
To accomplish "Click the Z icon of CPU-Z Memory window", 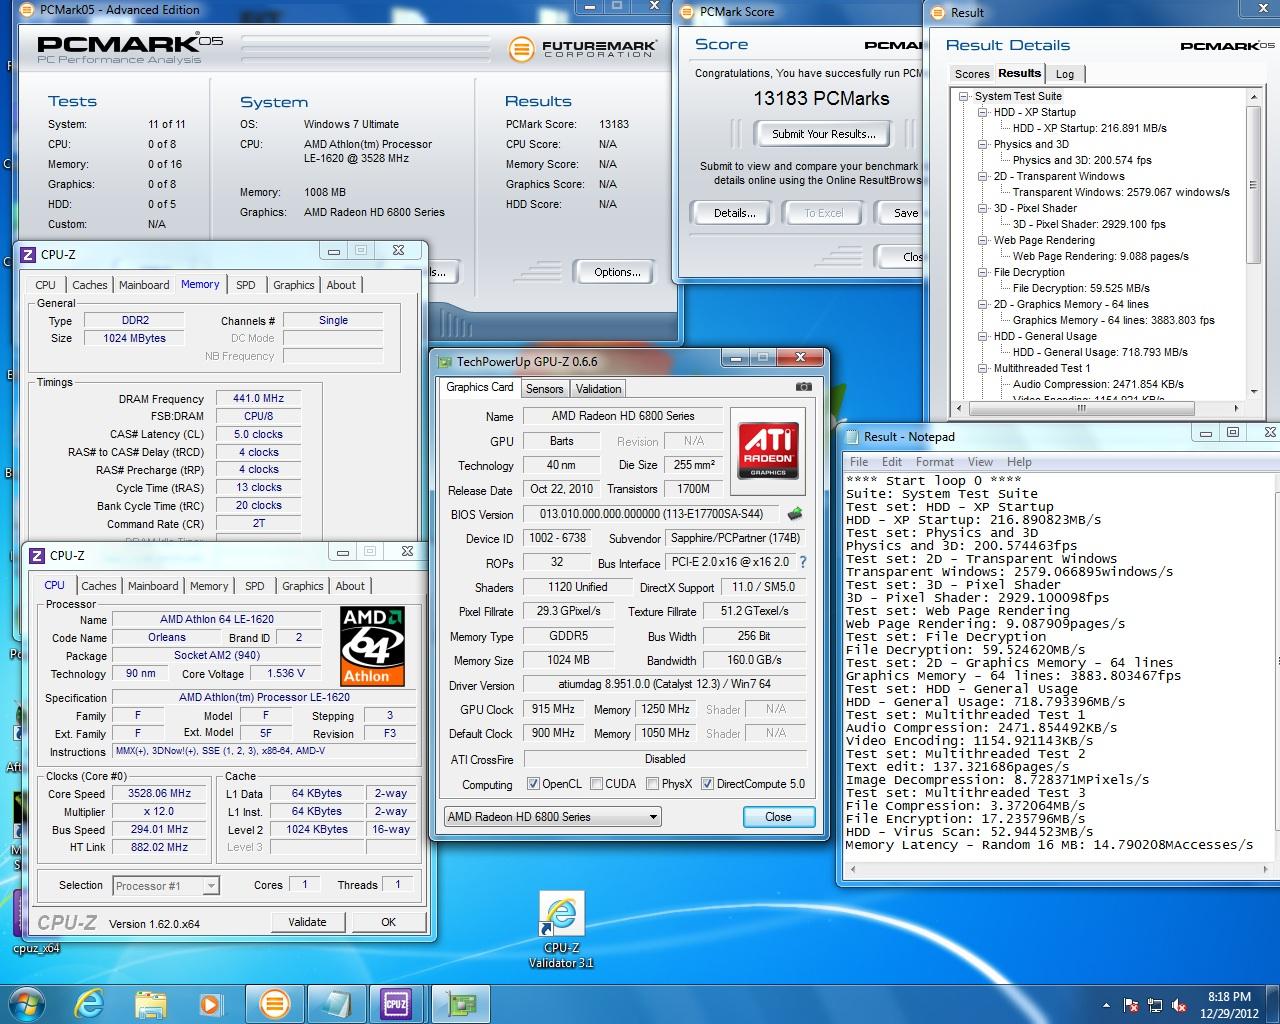I will coord(28,254).
